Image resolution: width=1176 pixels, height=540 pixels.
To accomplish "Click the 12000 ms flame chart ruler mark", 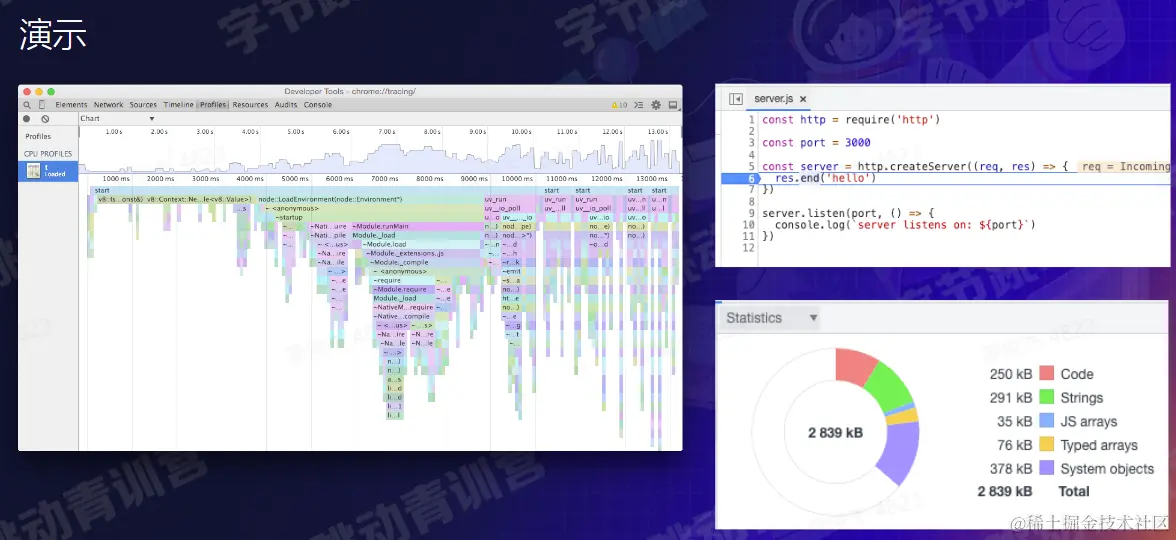I will click(607, 179).
